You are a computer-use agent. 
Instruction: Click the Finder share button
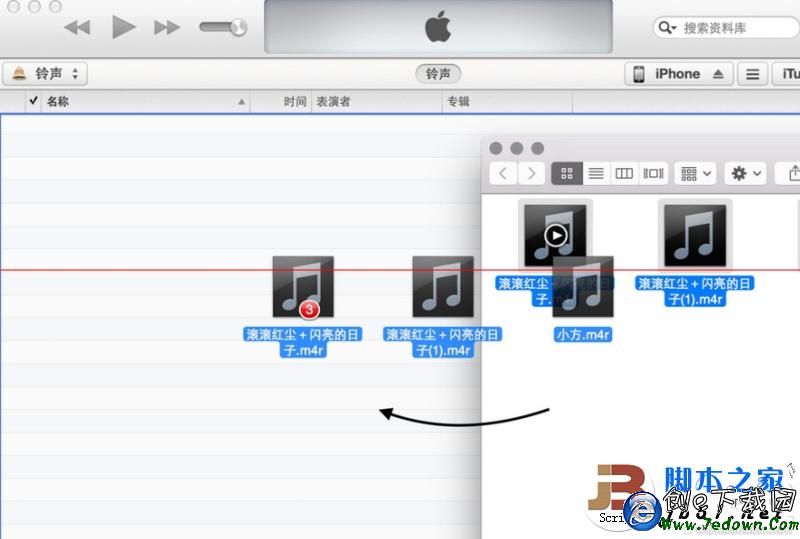click(790, 174)
